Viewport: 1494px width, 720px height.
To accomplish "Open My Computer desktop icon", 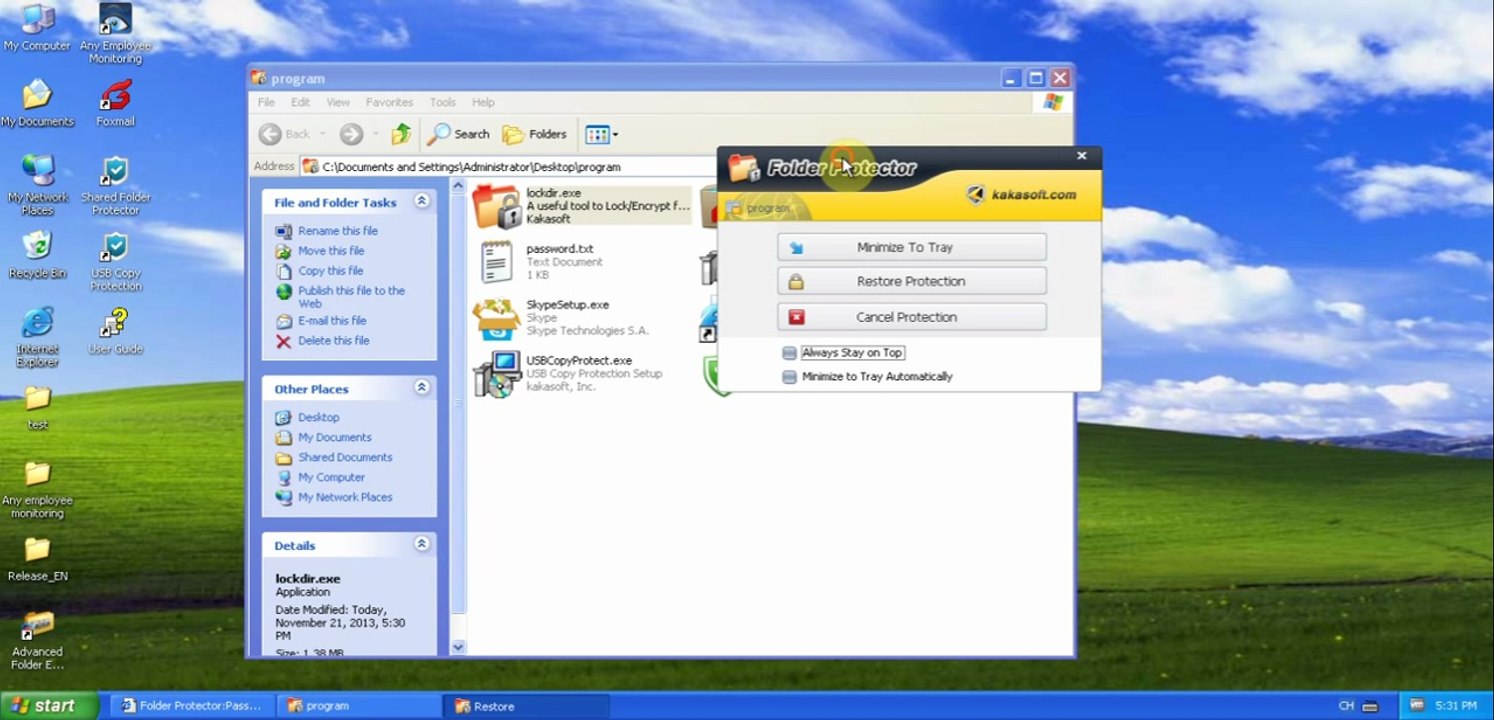I will (x=37, y=26).
